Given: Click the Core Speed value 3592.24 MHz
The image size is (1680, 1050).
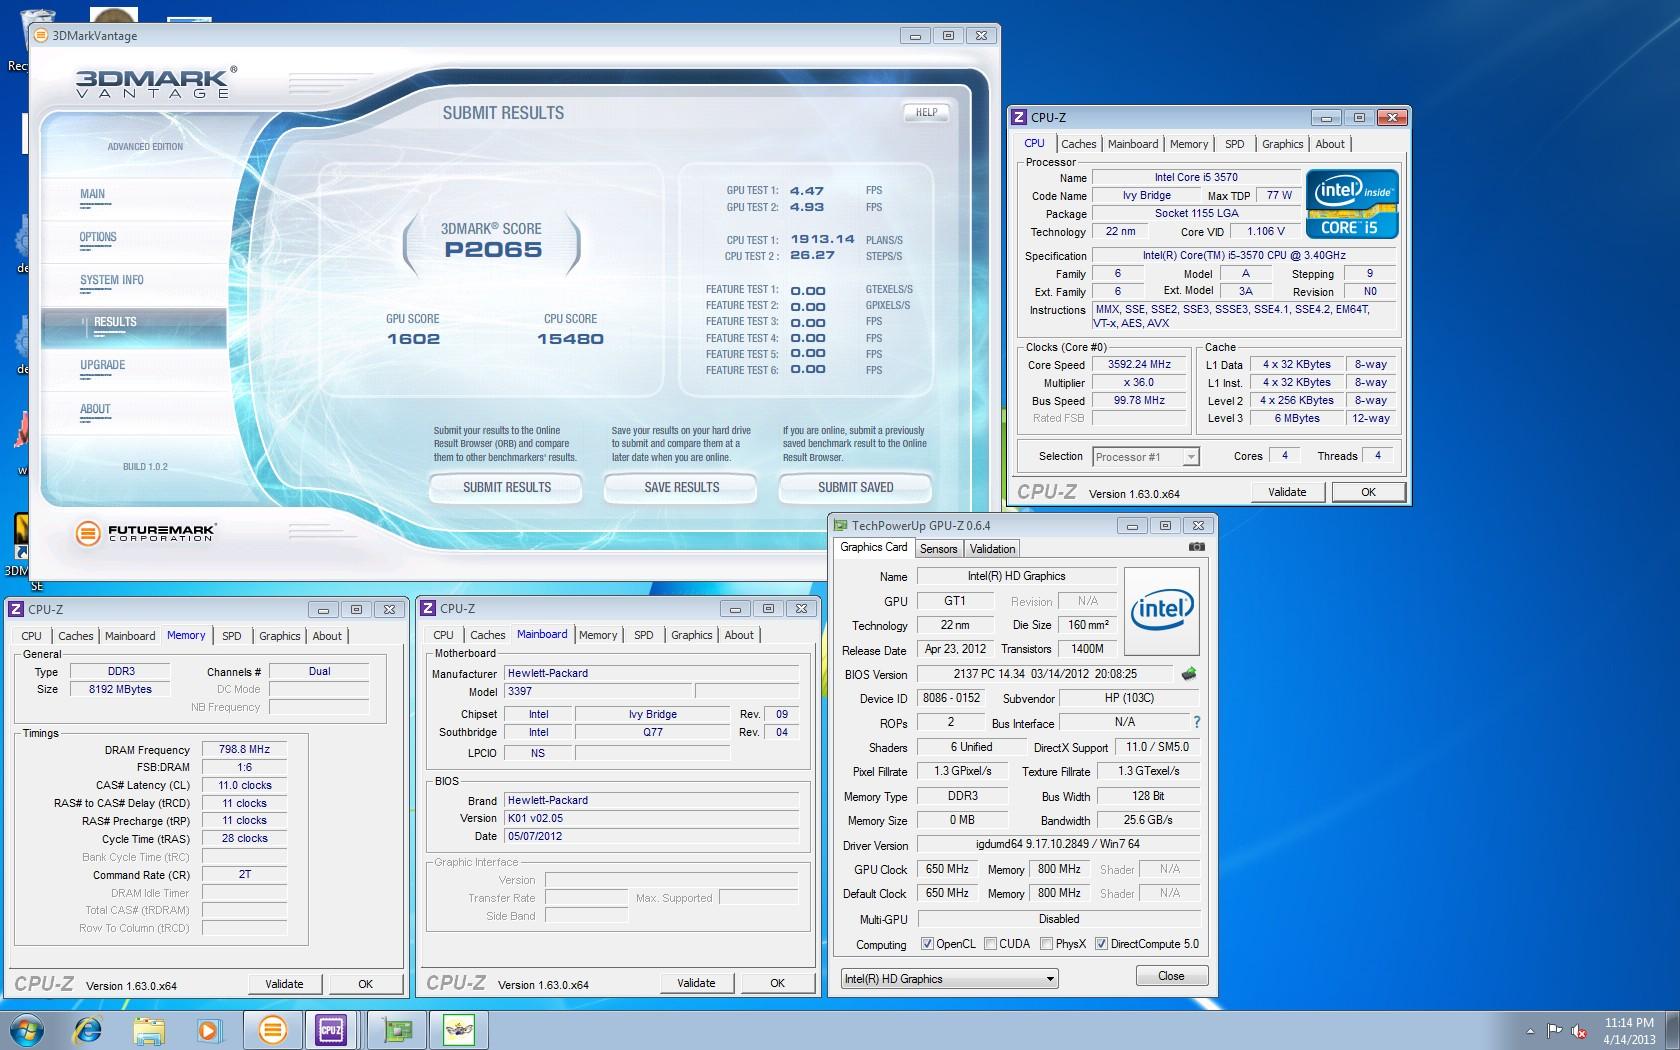Looking at the screenshot, I should (x=1139, y=365).
